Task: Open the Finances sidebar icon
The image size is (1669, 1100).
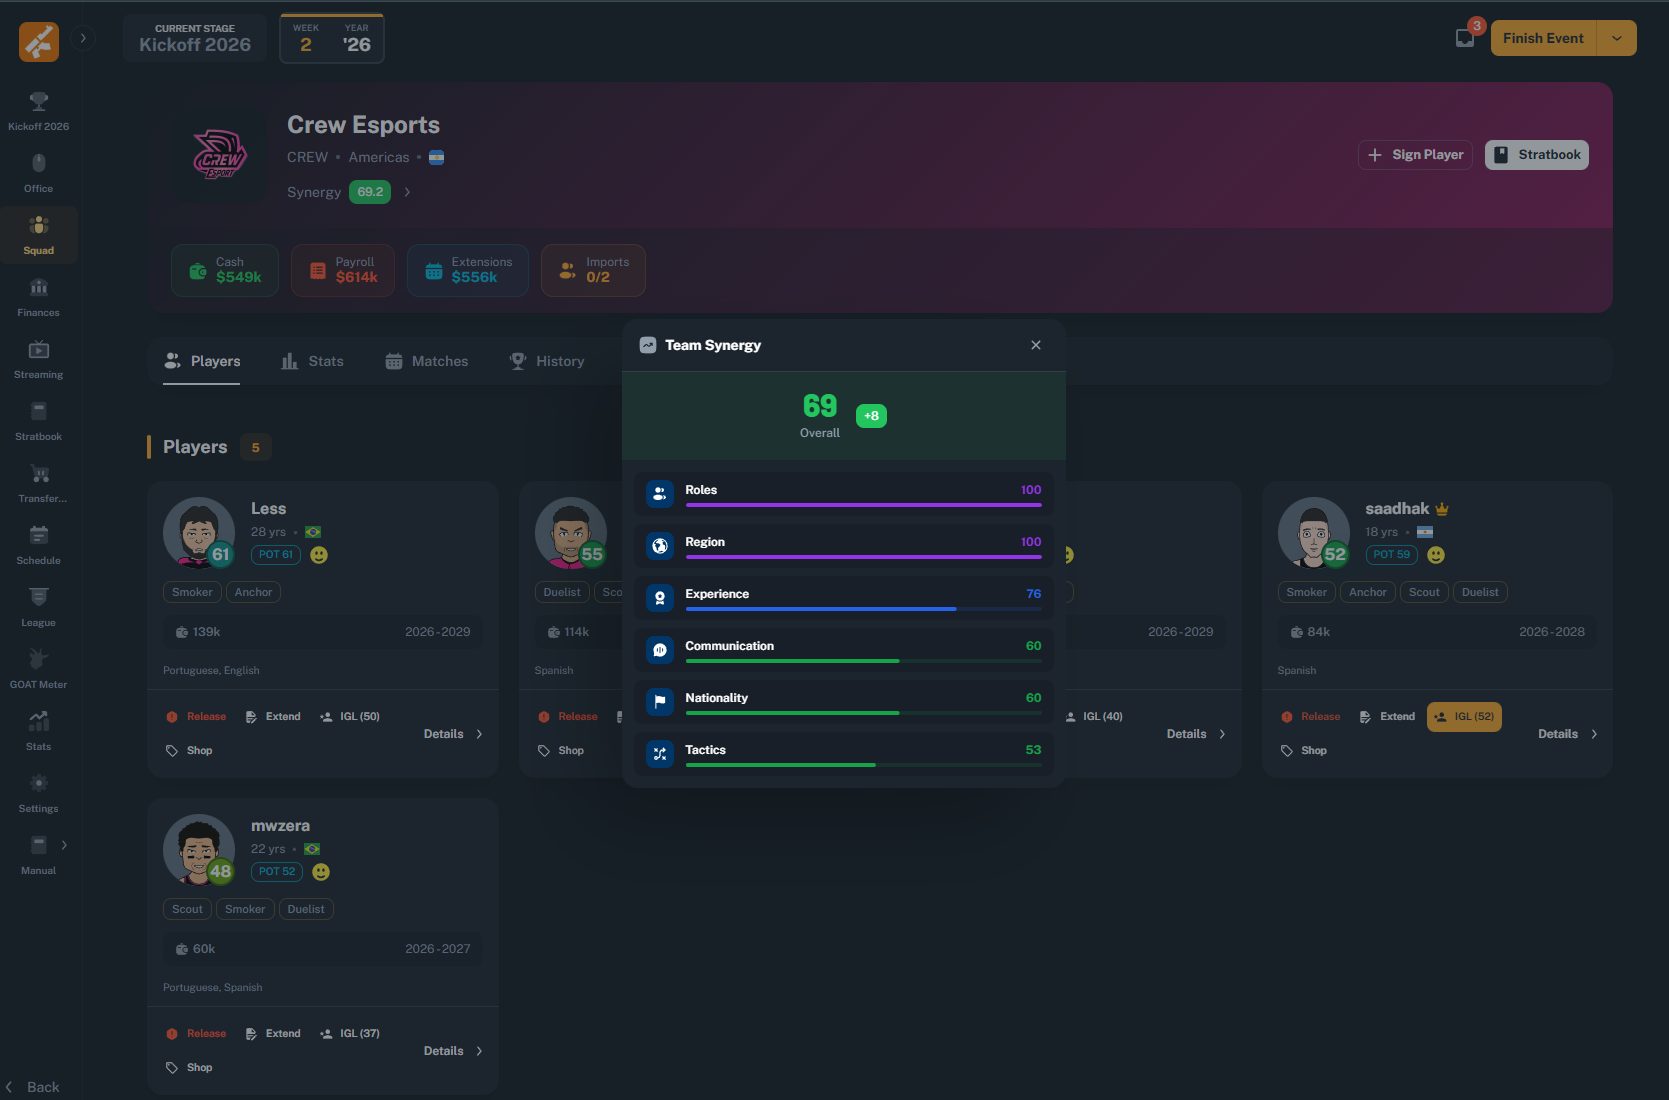Action: pos(38,296)
